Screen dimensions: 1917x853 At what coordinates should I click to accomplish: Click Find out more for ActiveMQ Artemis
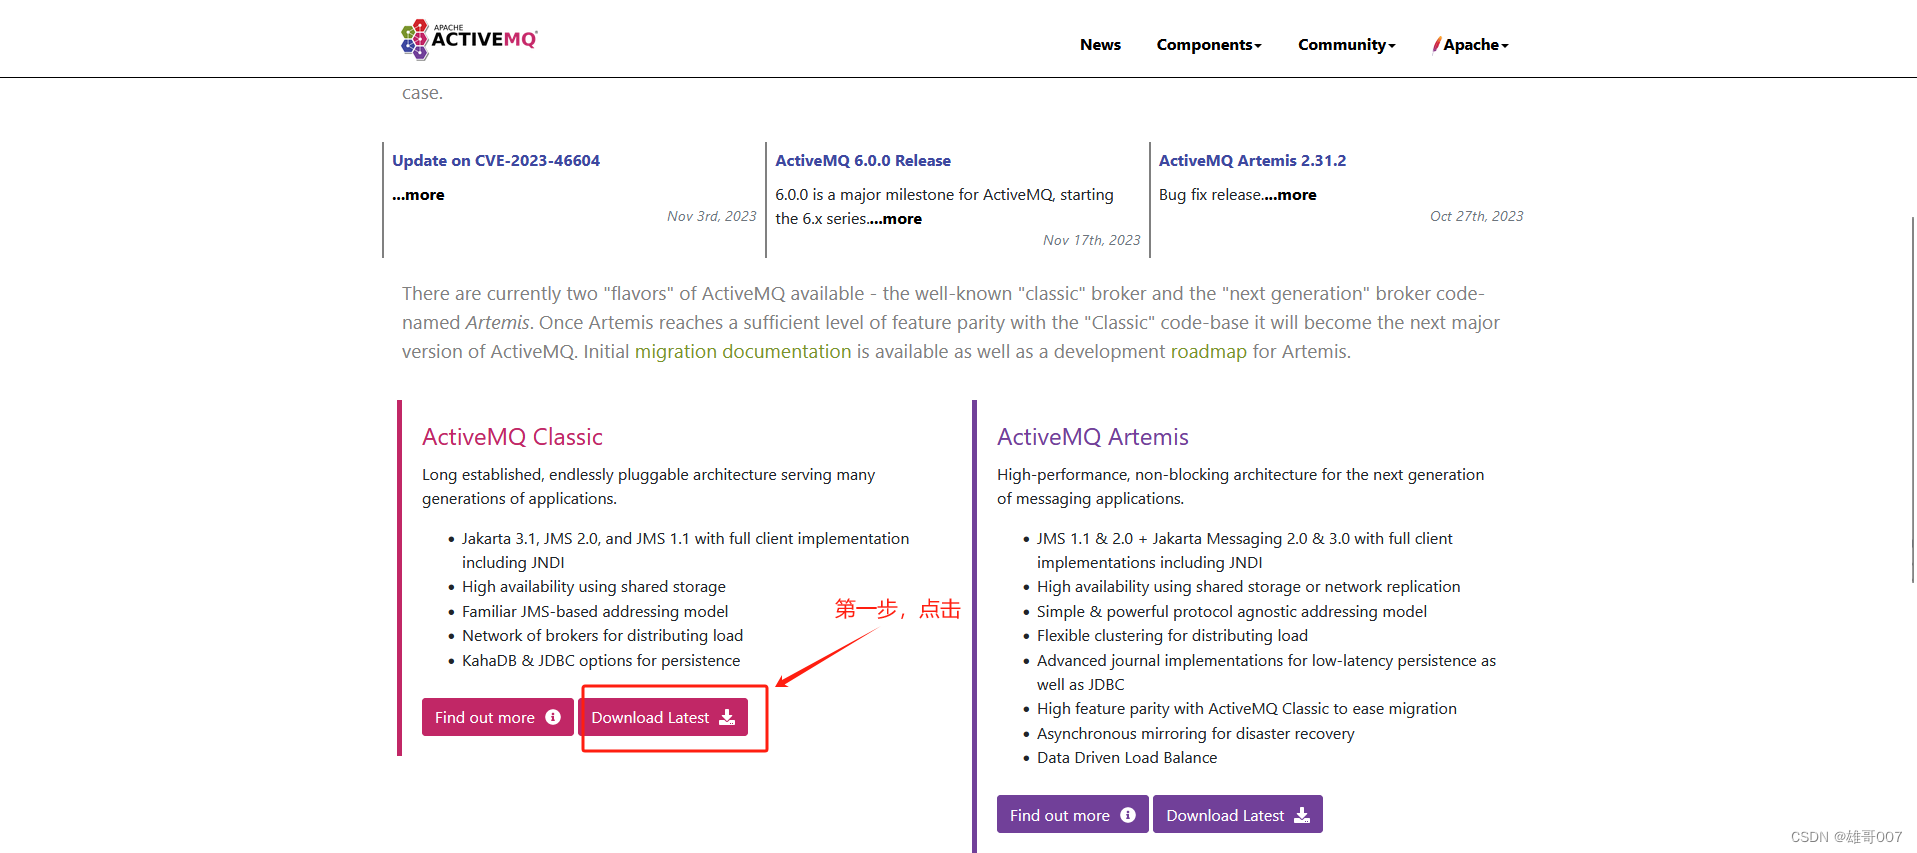(x=1073, y=815)
